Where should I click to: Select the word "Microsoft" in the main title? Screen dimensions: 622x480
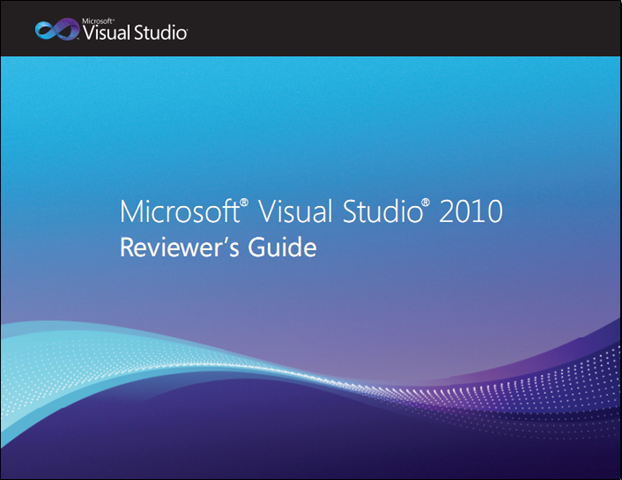click(x=176, y=213)
